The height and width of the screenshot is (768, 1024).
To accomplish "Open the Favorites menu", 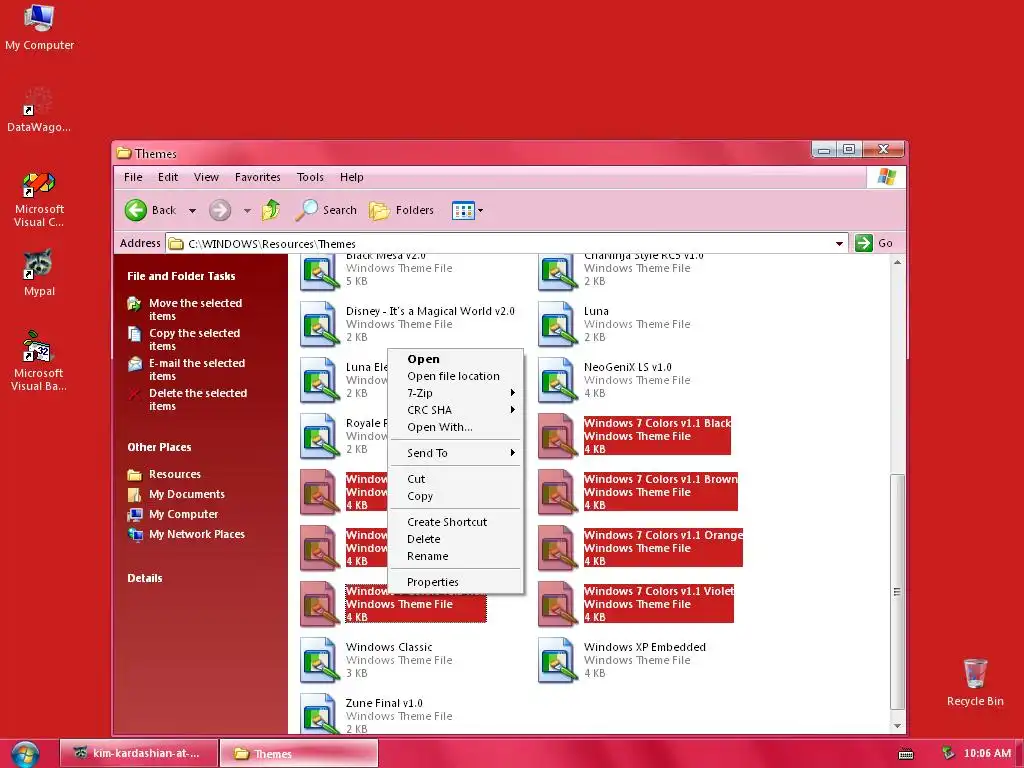I will (257, 177).
